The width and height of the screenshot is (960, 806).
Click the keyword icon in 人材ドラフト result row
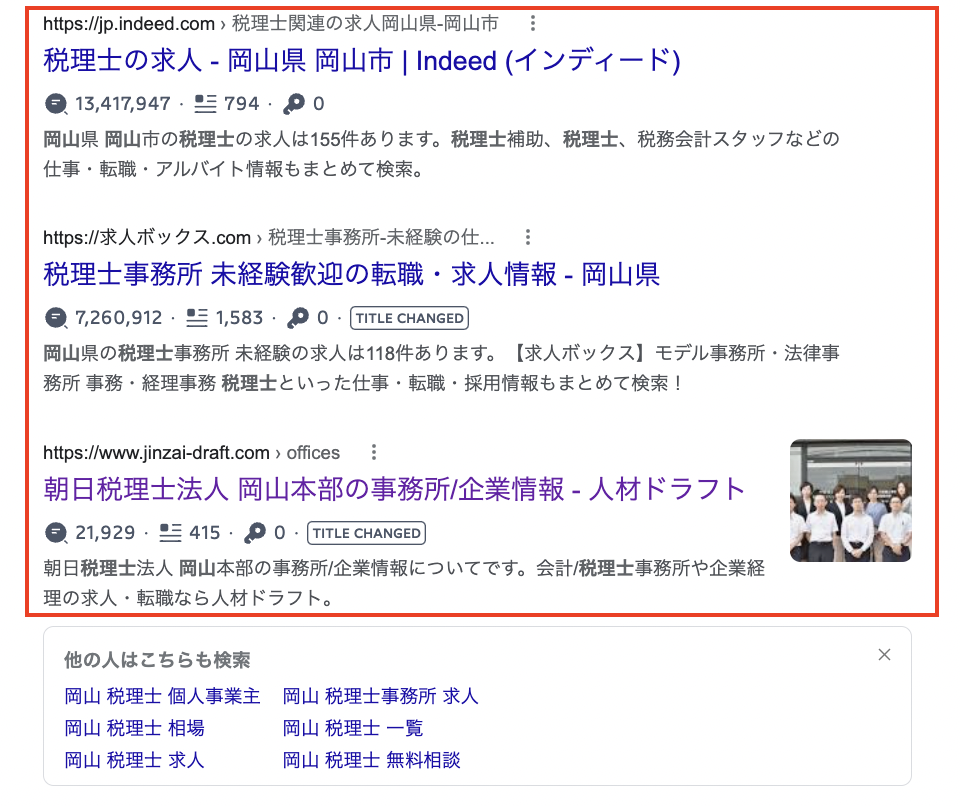[x=255, y=533]
